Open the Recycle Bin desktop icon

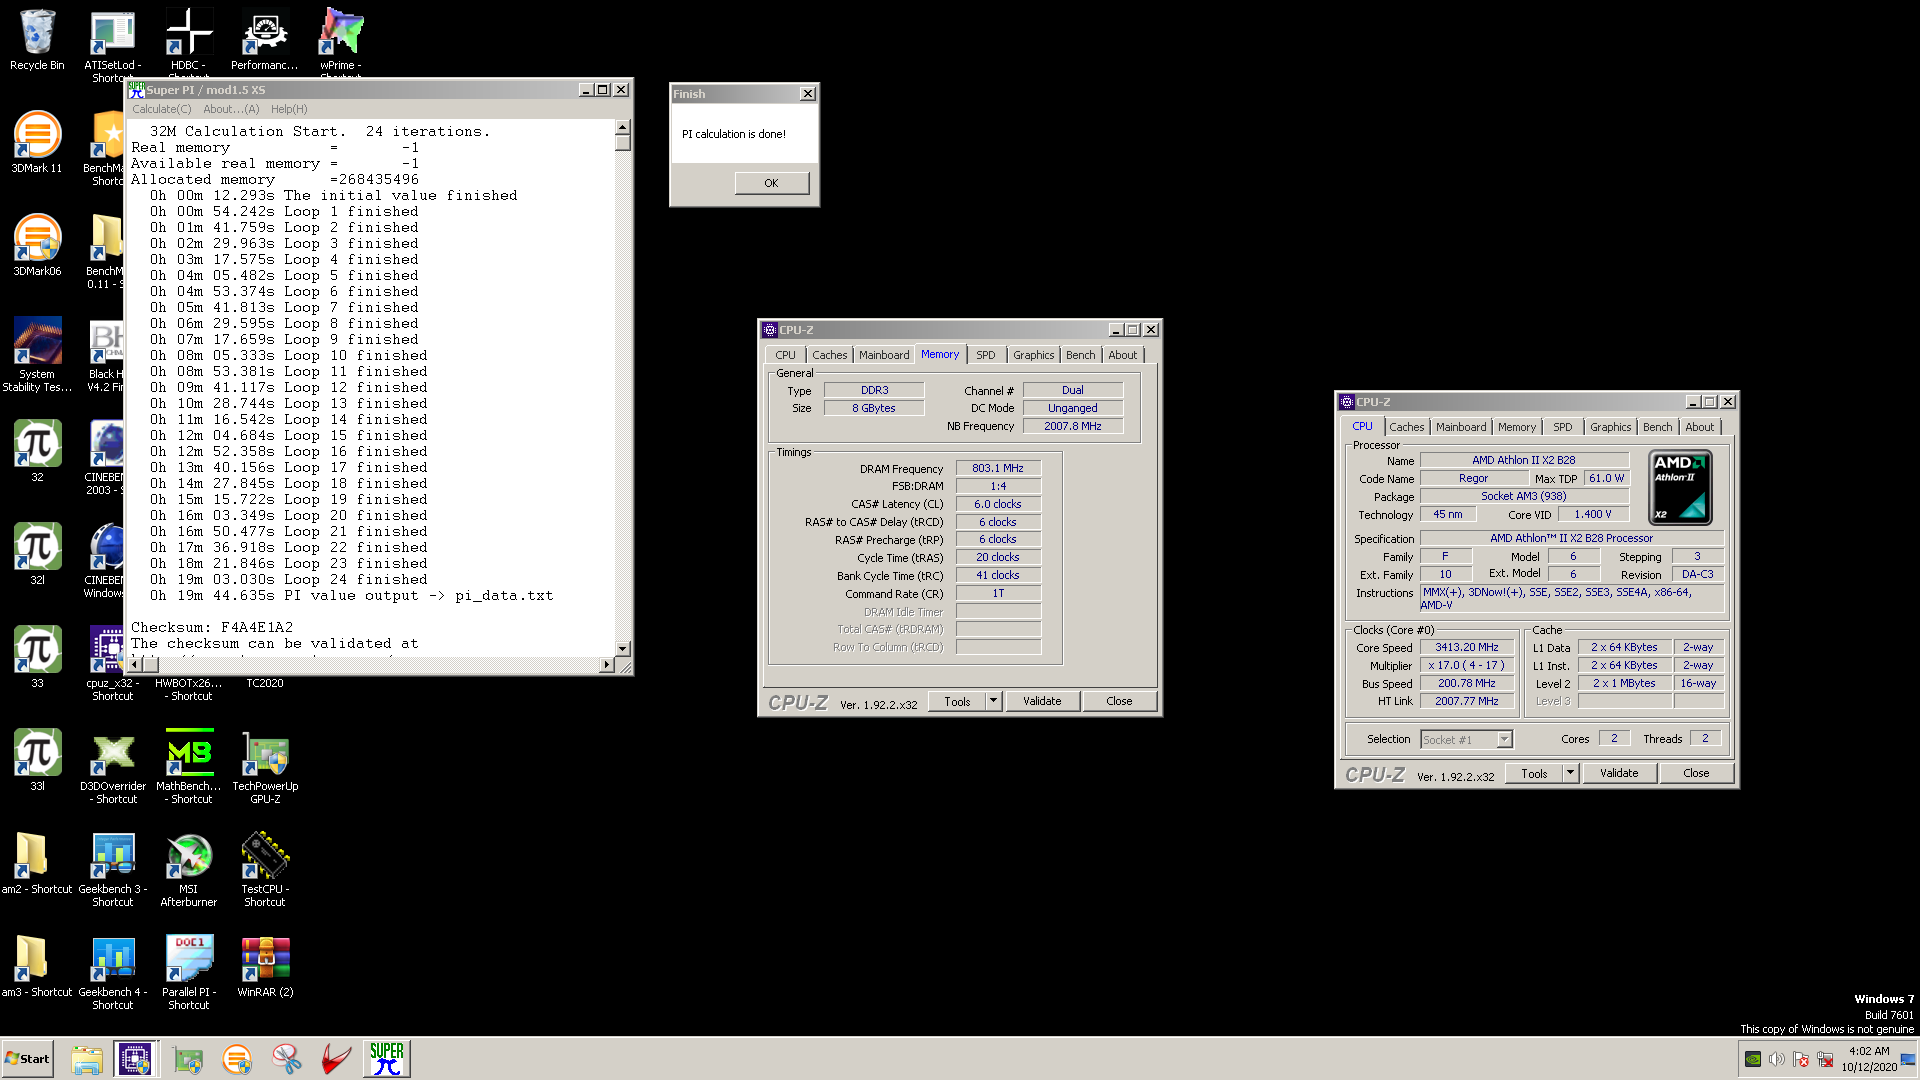tap(37, 40)
